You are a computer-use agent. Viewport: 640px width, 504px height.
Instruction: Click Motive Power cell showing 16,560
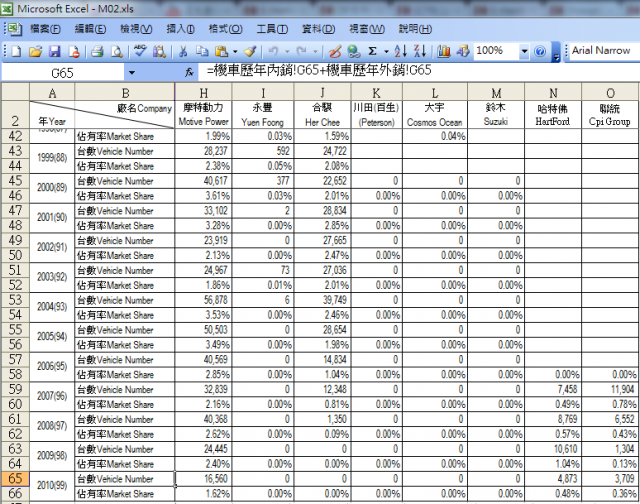203,479
